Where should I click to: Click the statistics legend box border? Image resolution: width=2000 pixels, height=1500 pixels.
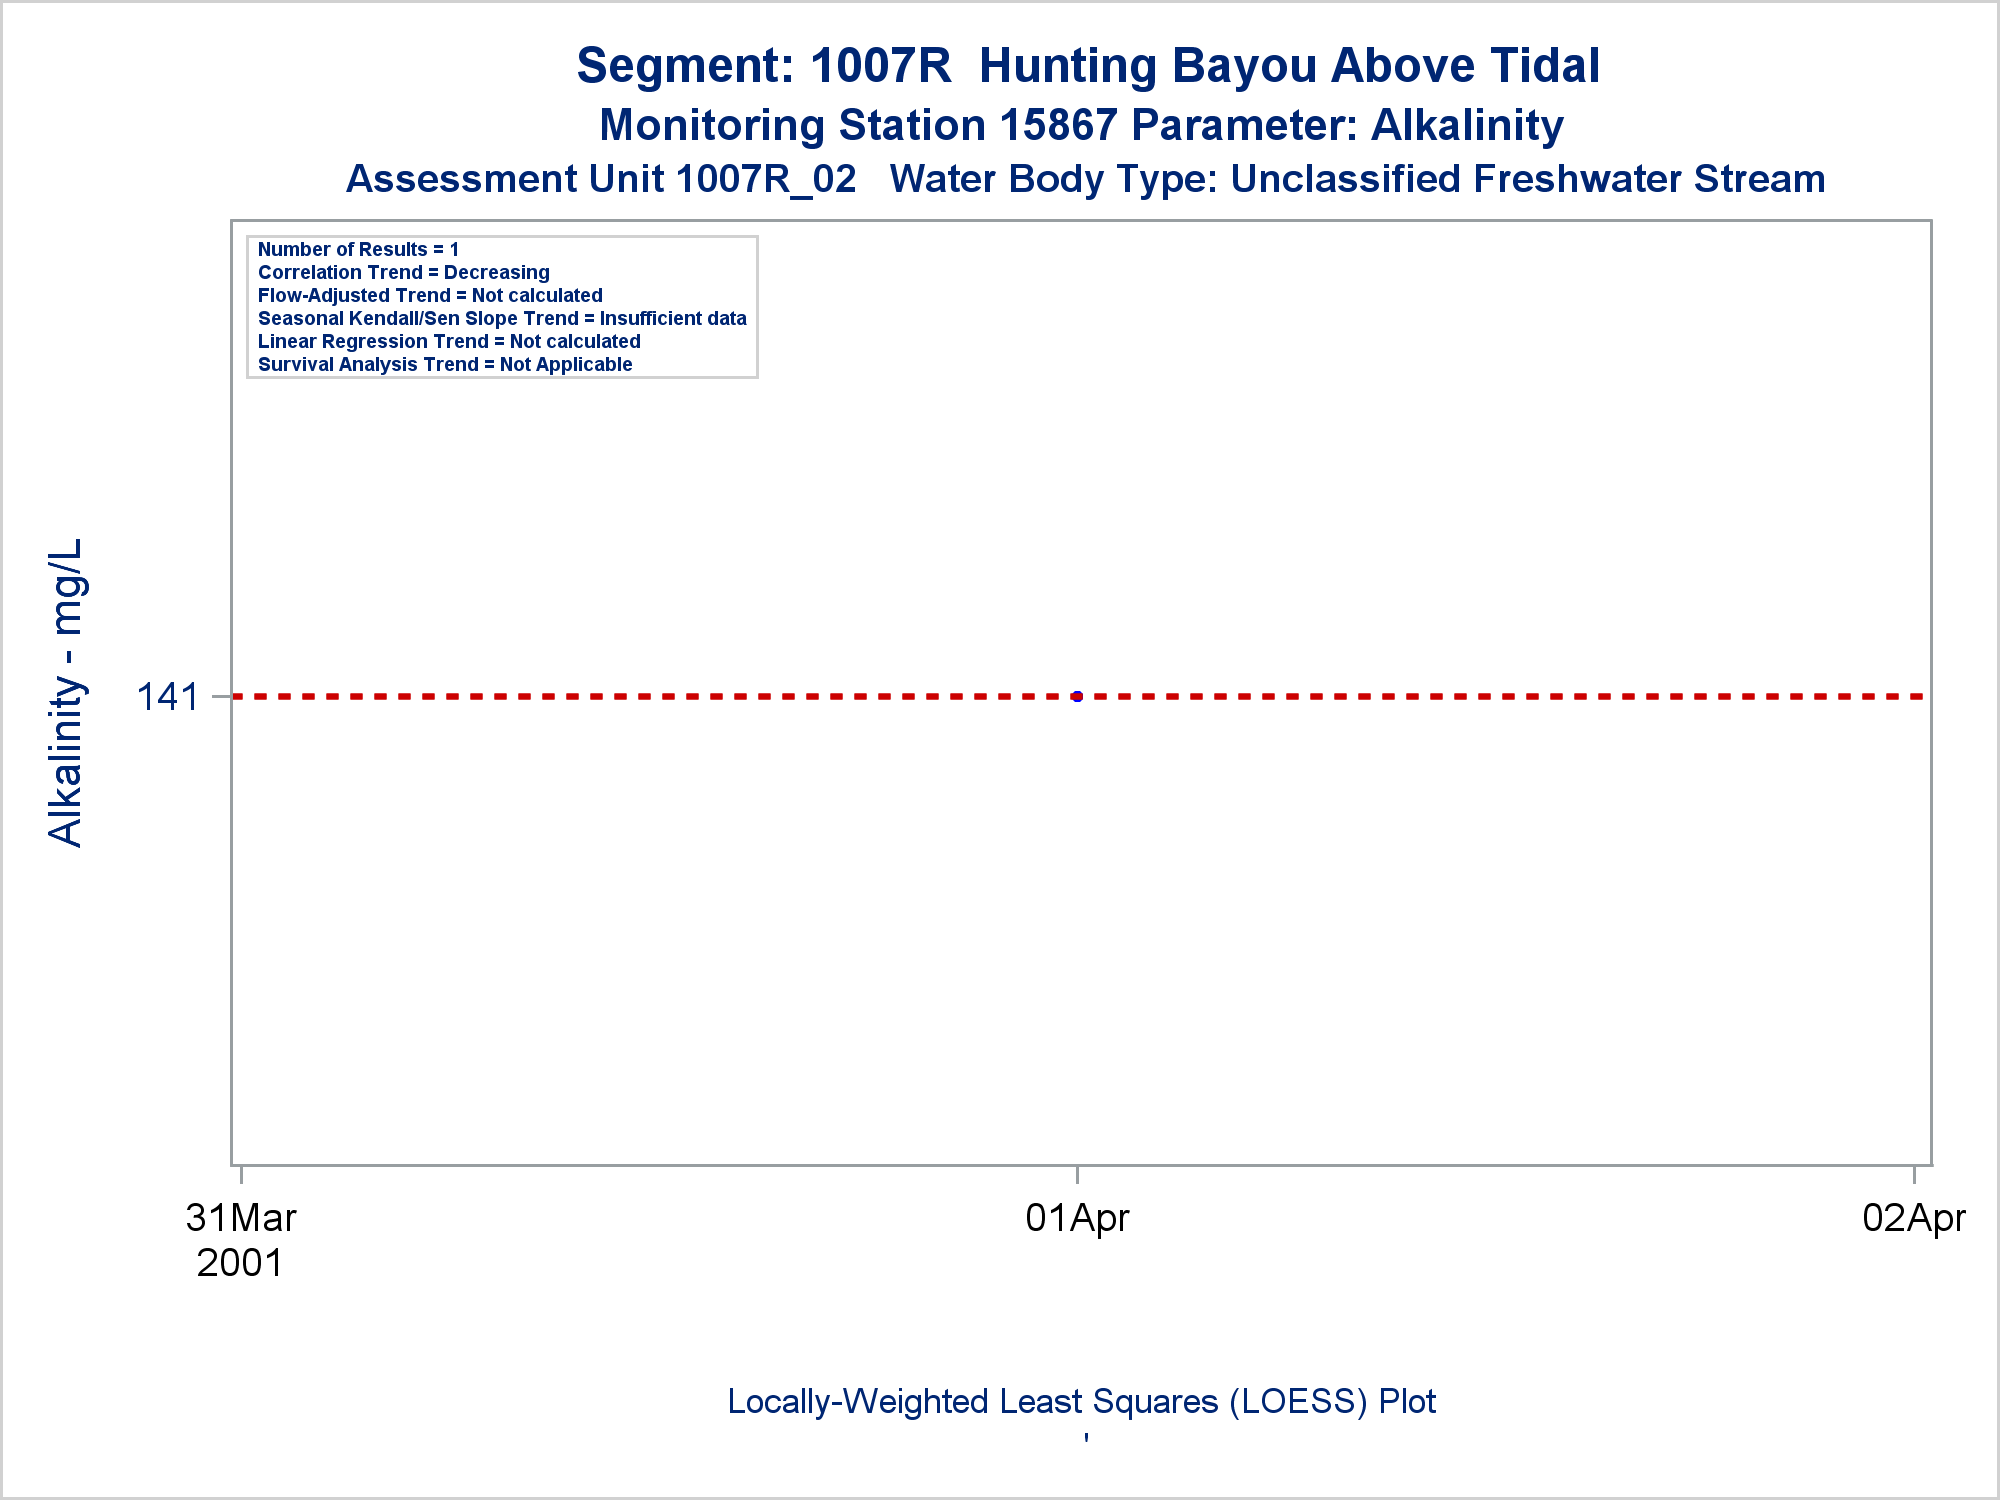[502, 237]
